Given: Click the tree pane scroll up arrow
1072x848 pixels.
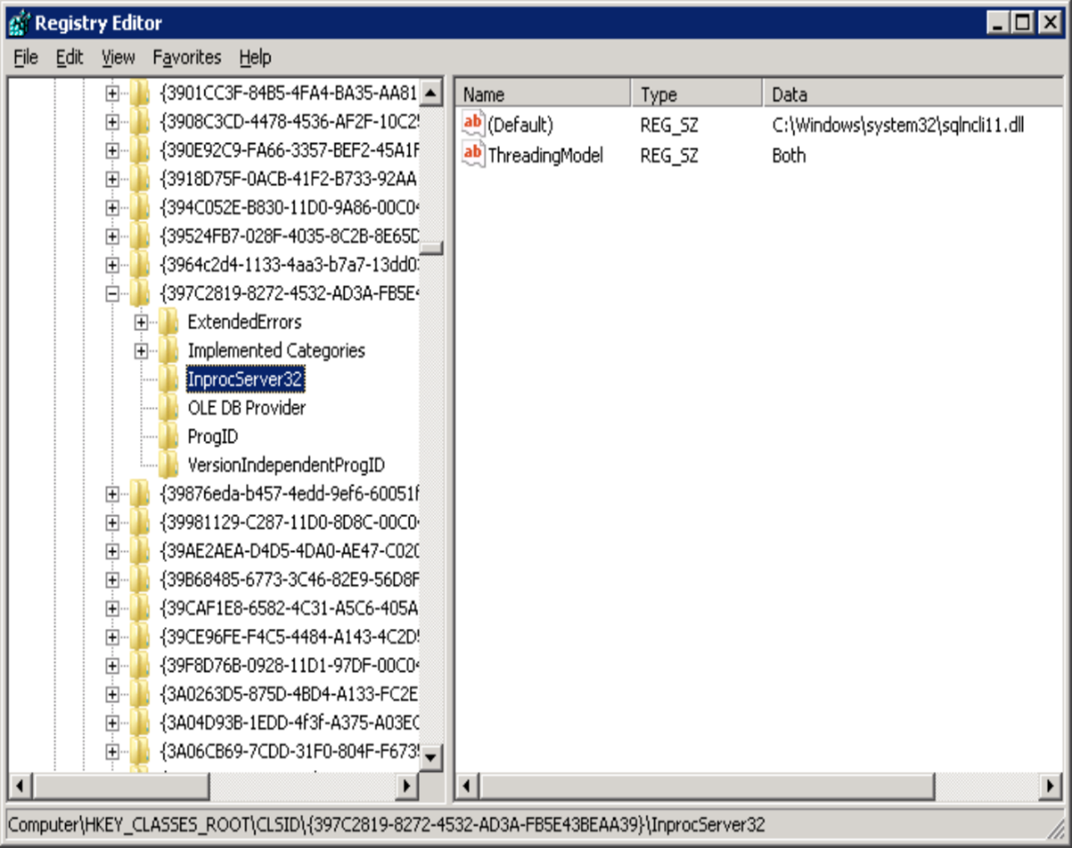Looking at the screenshot, I should pos(431,92).
